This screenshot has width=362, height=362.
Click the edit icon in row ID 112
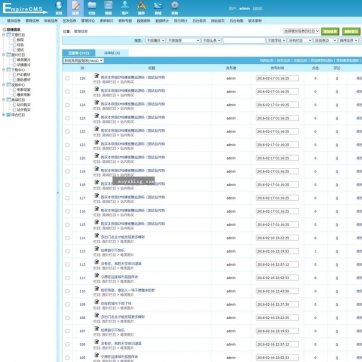96,262
